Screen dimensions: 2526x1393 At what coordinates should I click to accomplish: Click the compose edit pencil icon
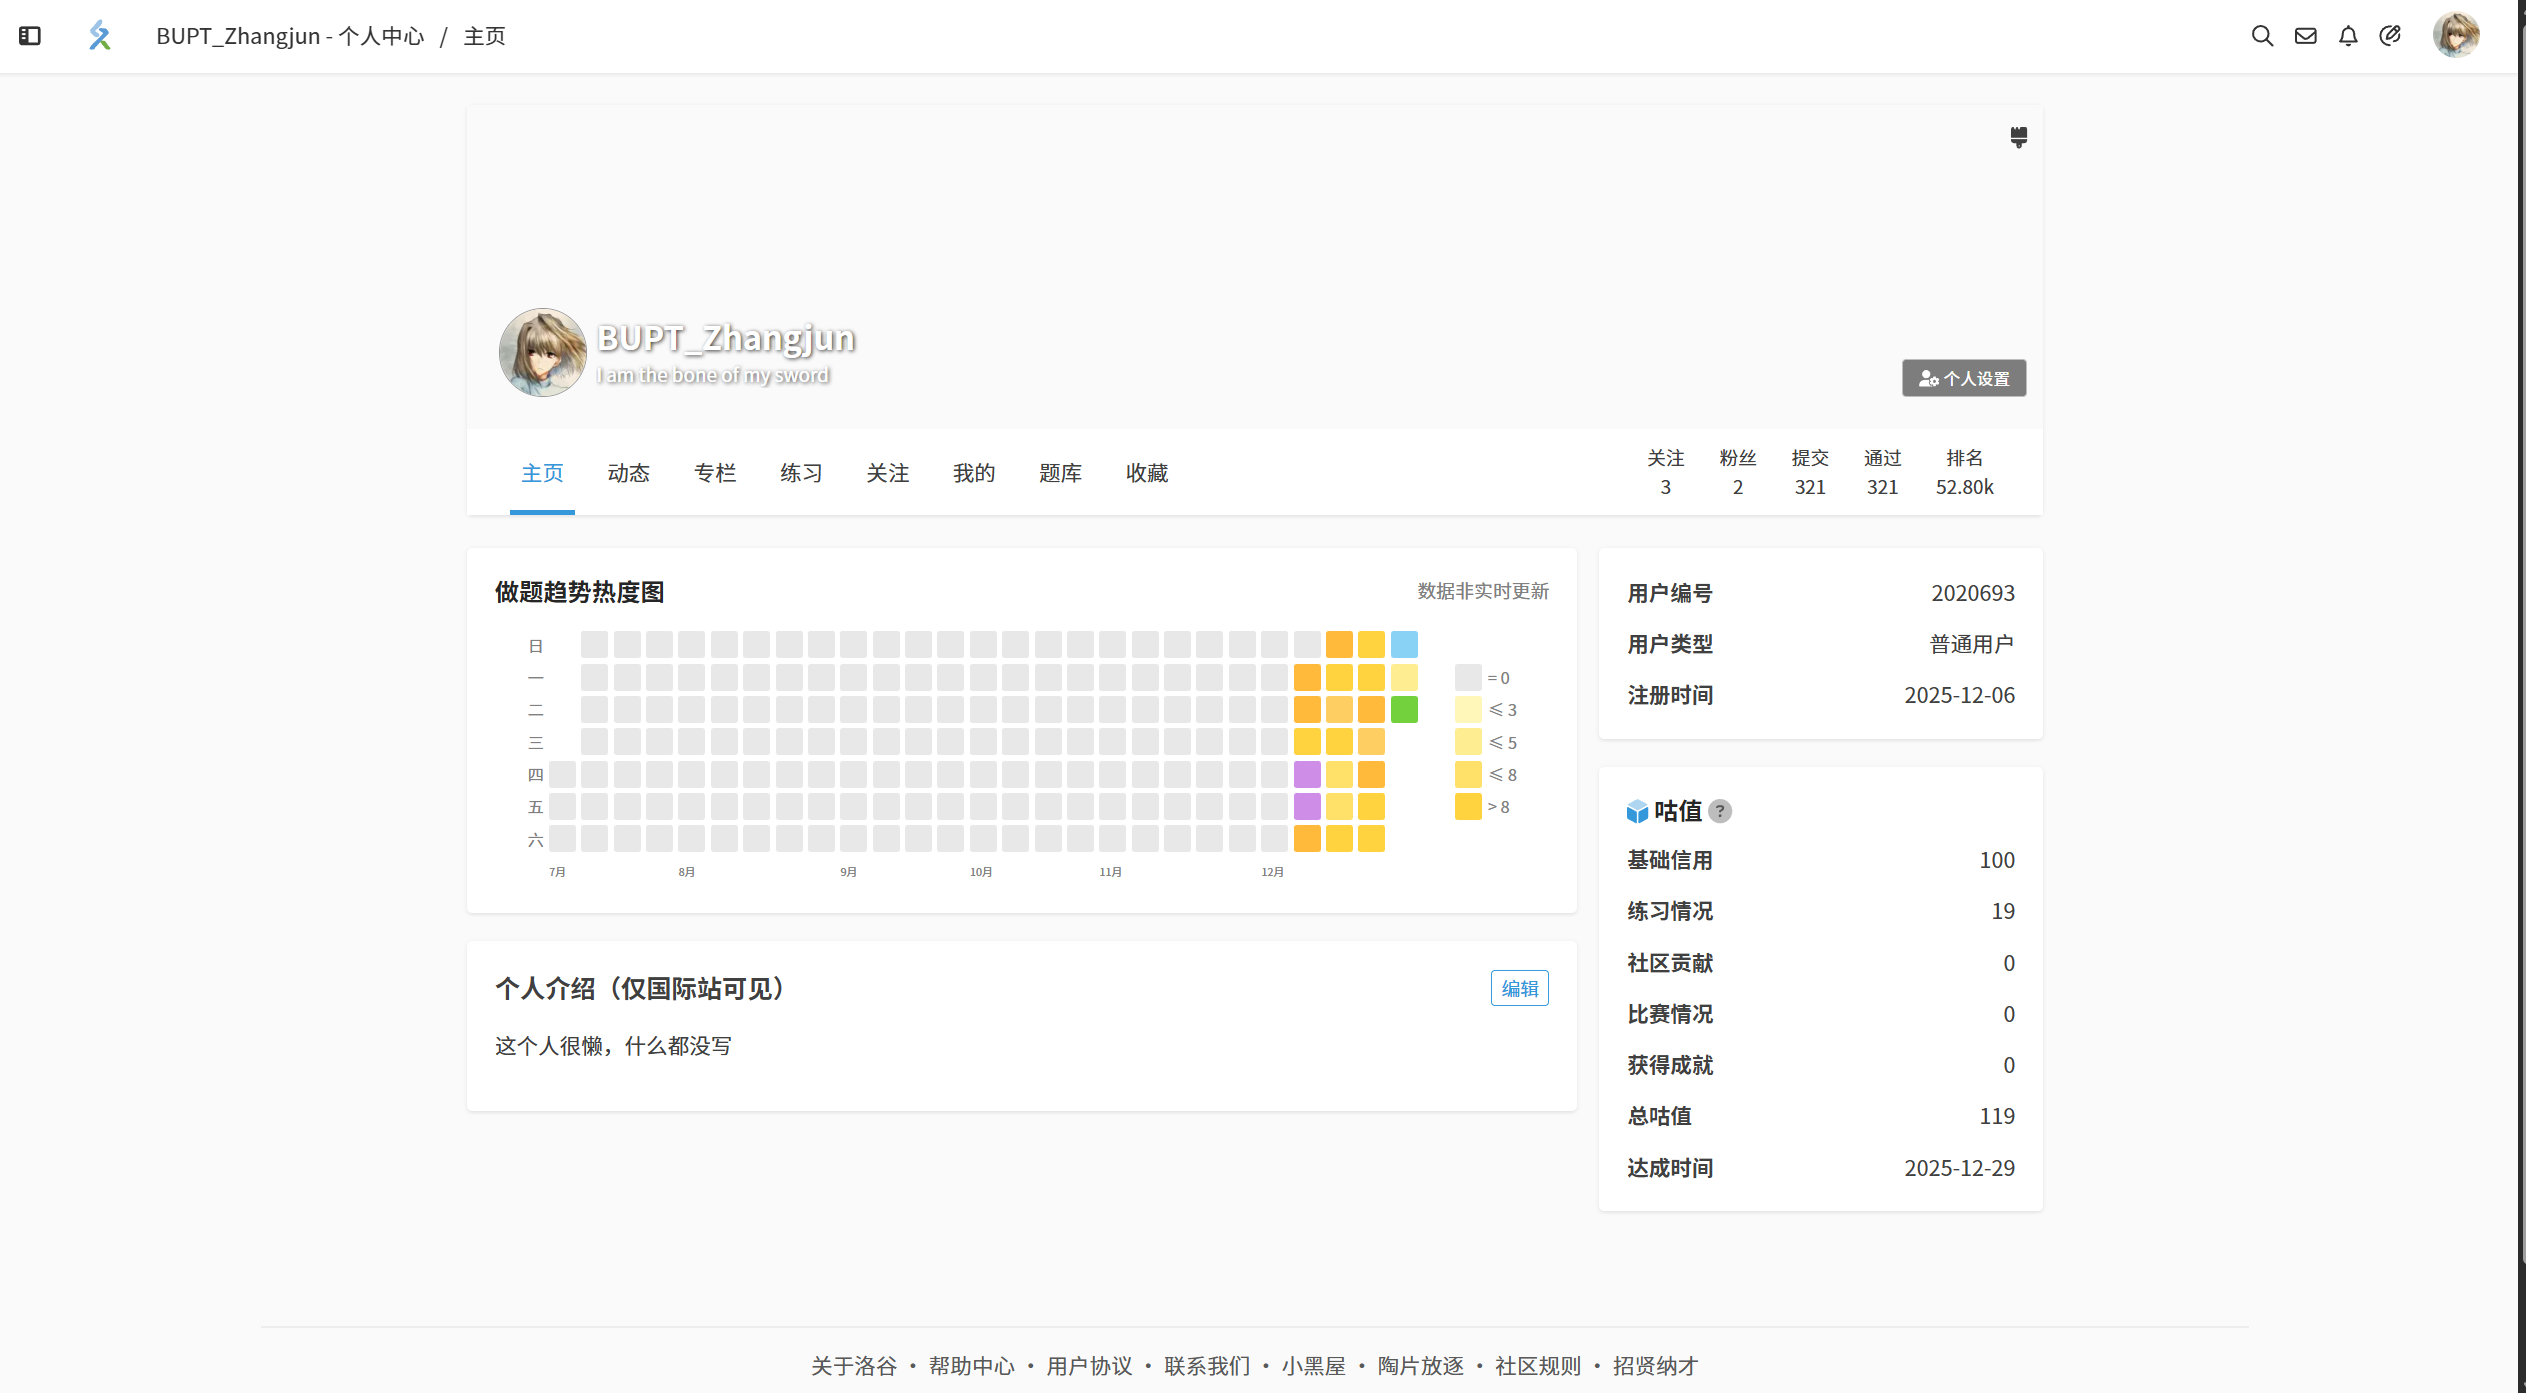click(x=2390, y=36)
